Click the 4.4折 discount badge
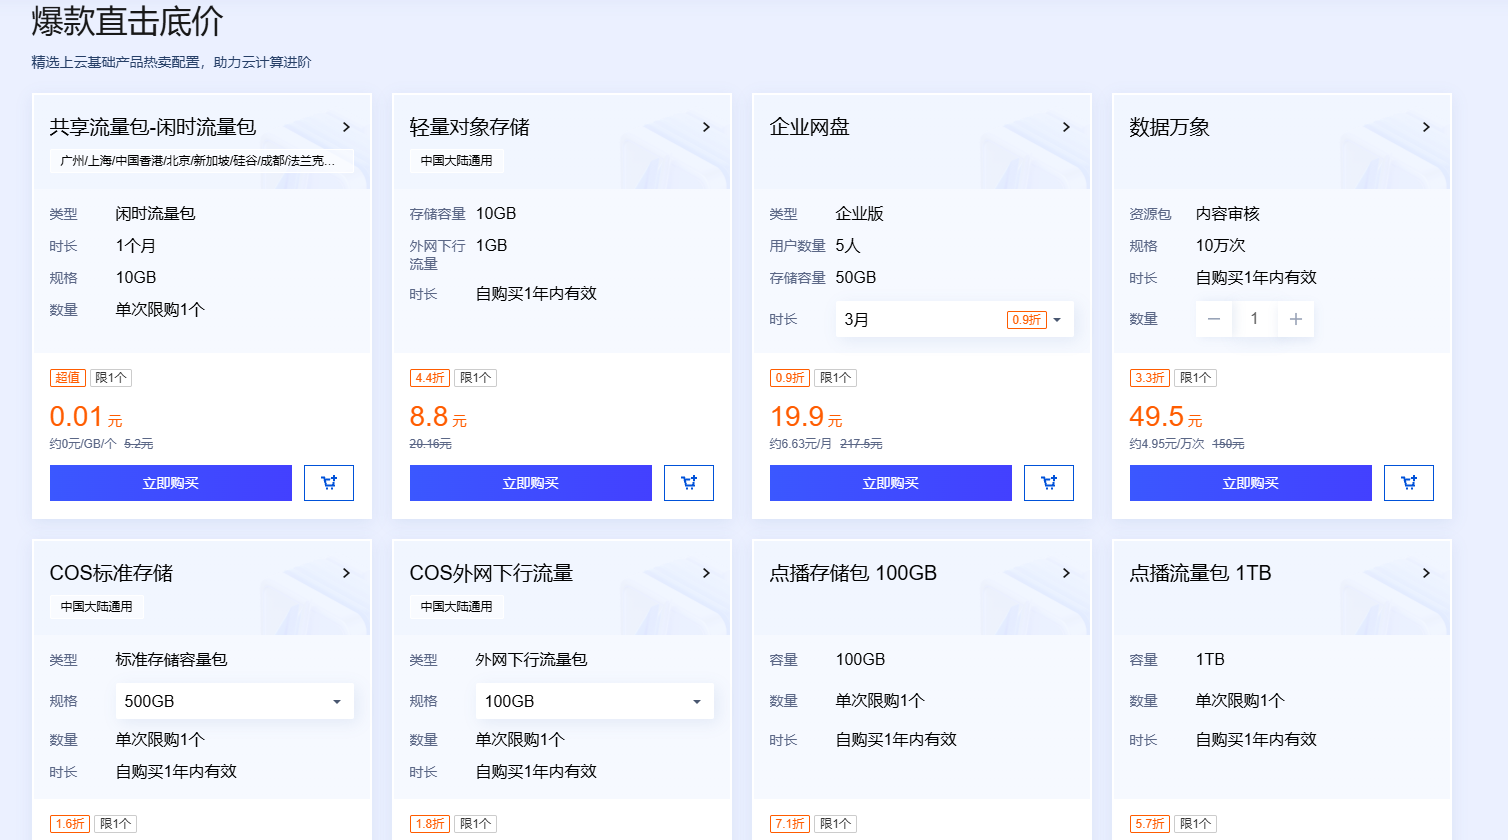This screenshot has height=840, width=1508. coord(430,378)
